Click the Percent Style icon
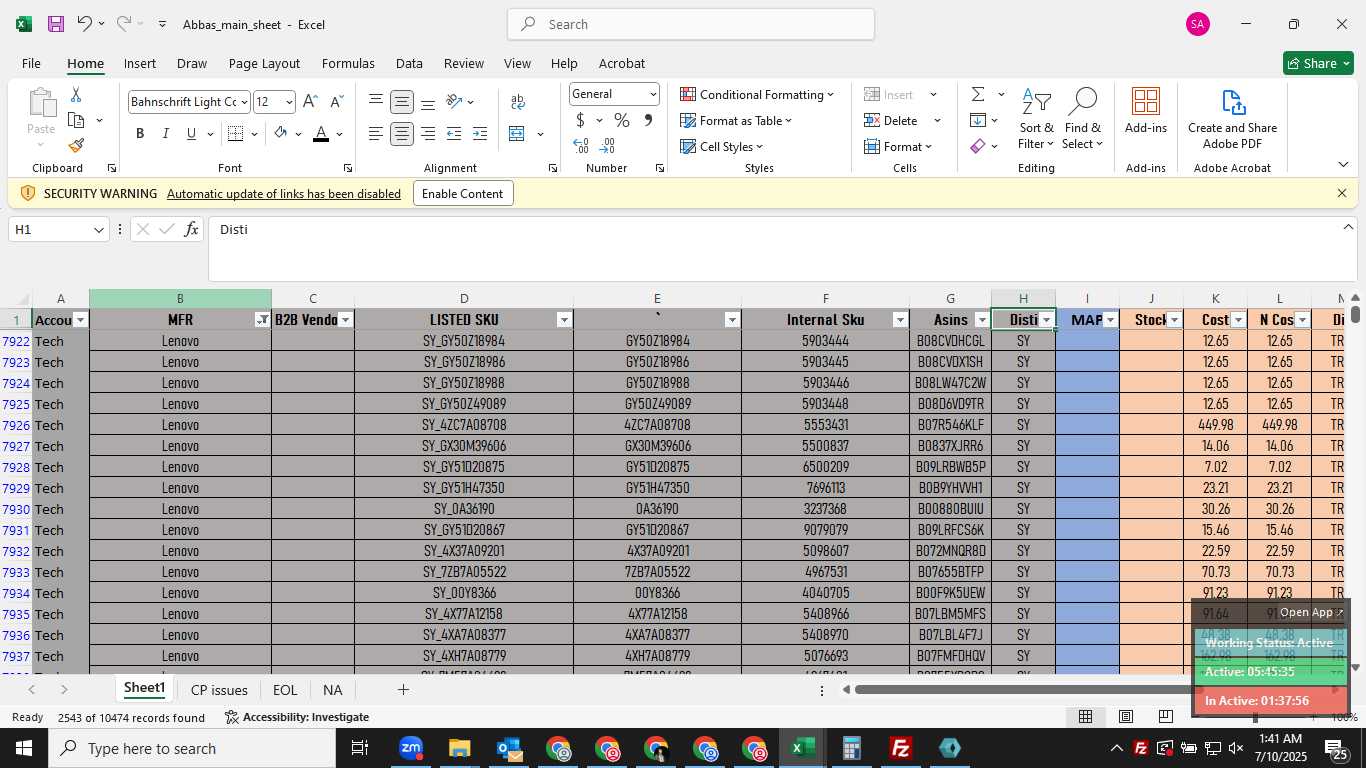Viewport: 1366px width, 768px height. click(x=622, y=120)
